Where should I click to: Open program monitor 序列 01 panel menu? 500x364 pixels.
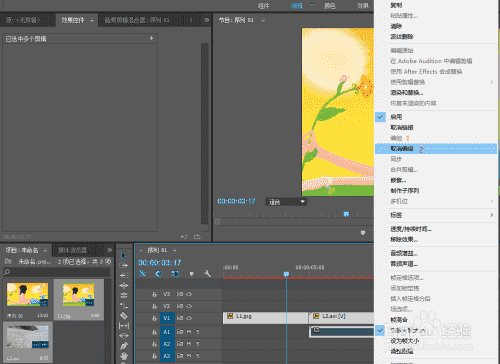click(x=263, y=20)
